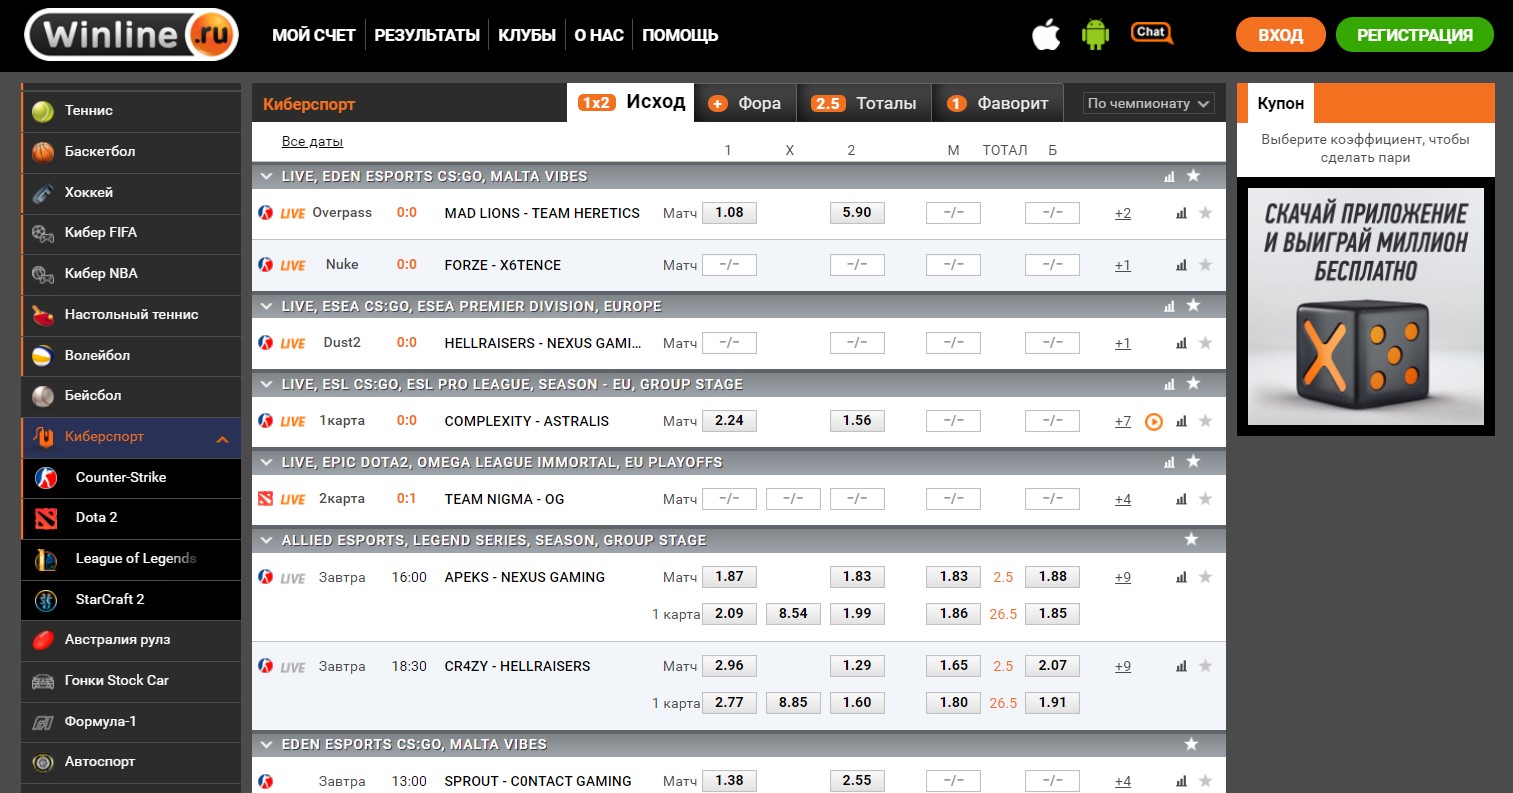Click the Winline.ru logo
The height and width of the screenshot is (793, 1513).
(x=131, y=35)
